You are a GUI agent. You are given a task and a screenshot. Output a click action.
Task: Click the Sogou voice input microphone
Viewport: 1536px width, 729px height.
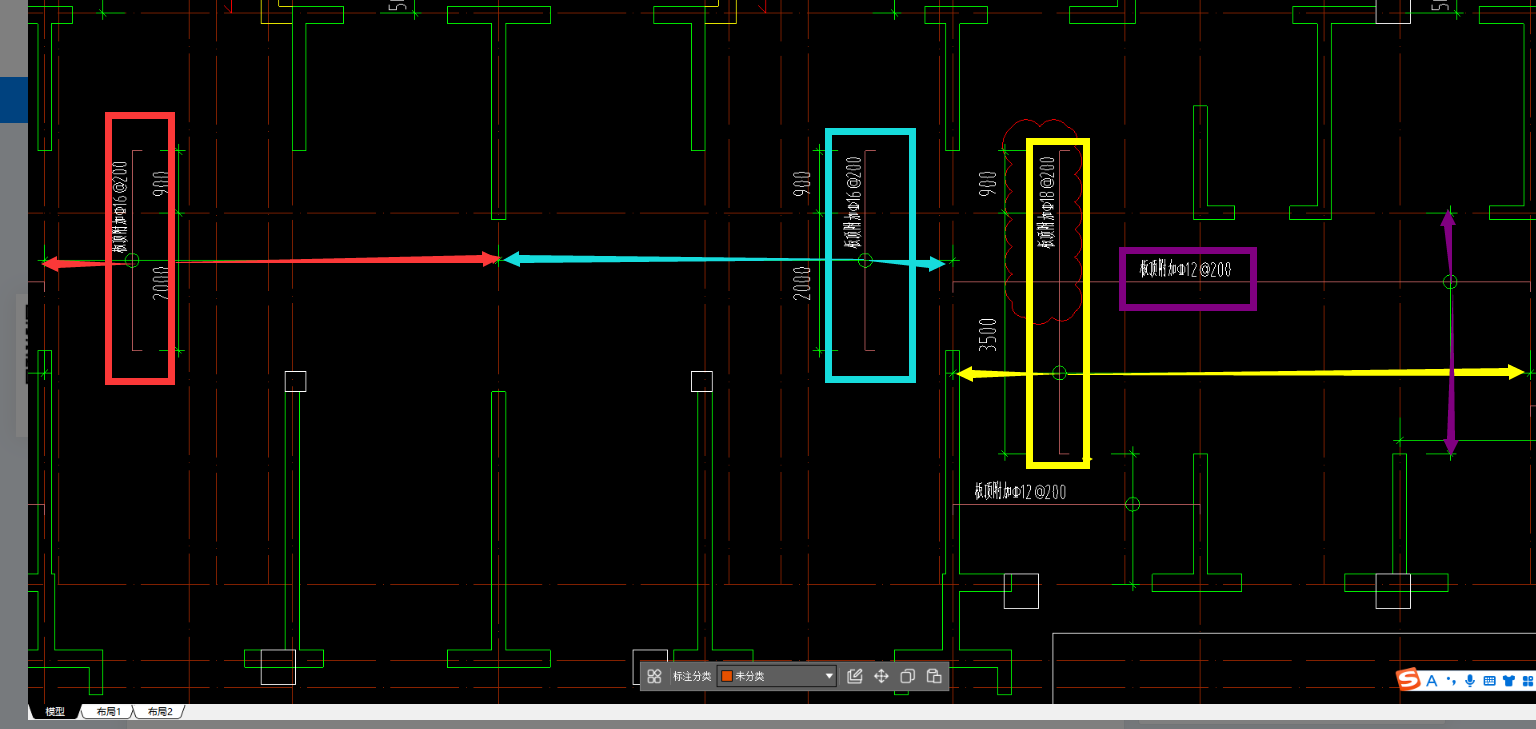coord(1470,680)
